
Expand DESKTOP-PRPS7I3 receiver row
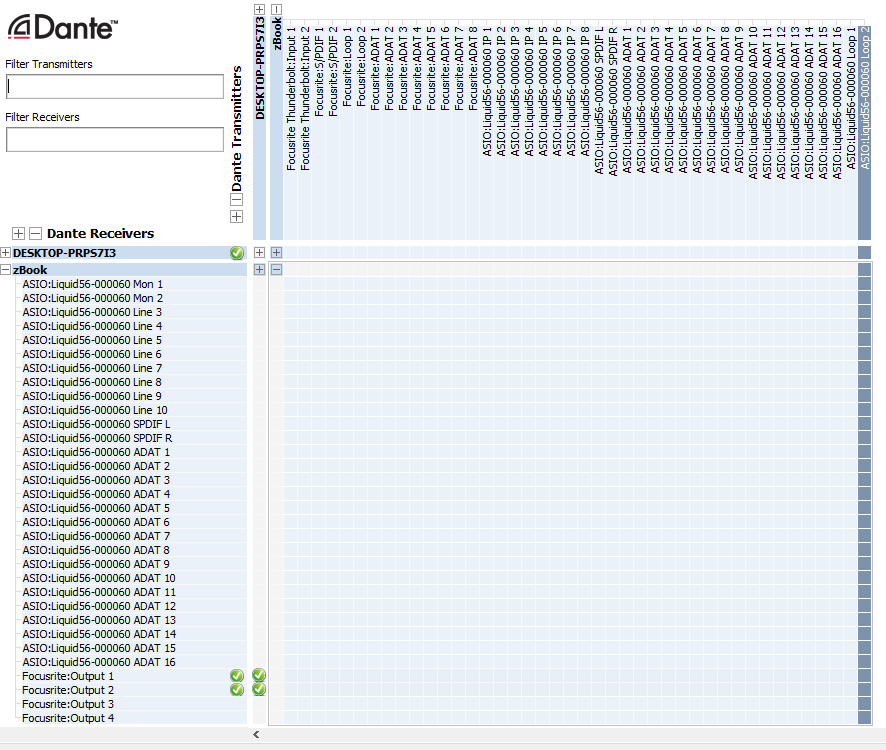6,253
